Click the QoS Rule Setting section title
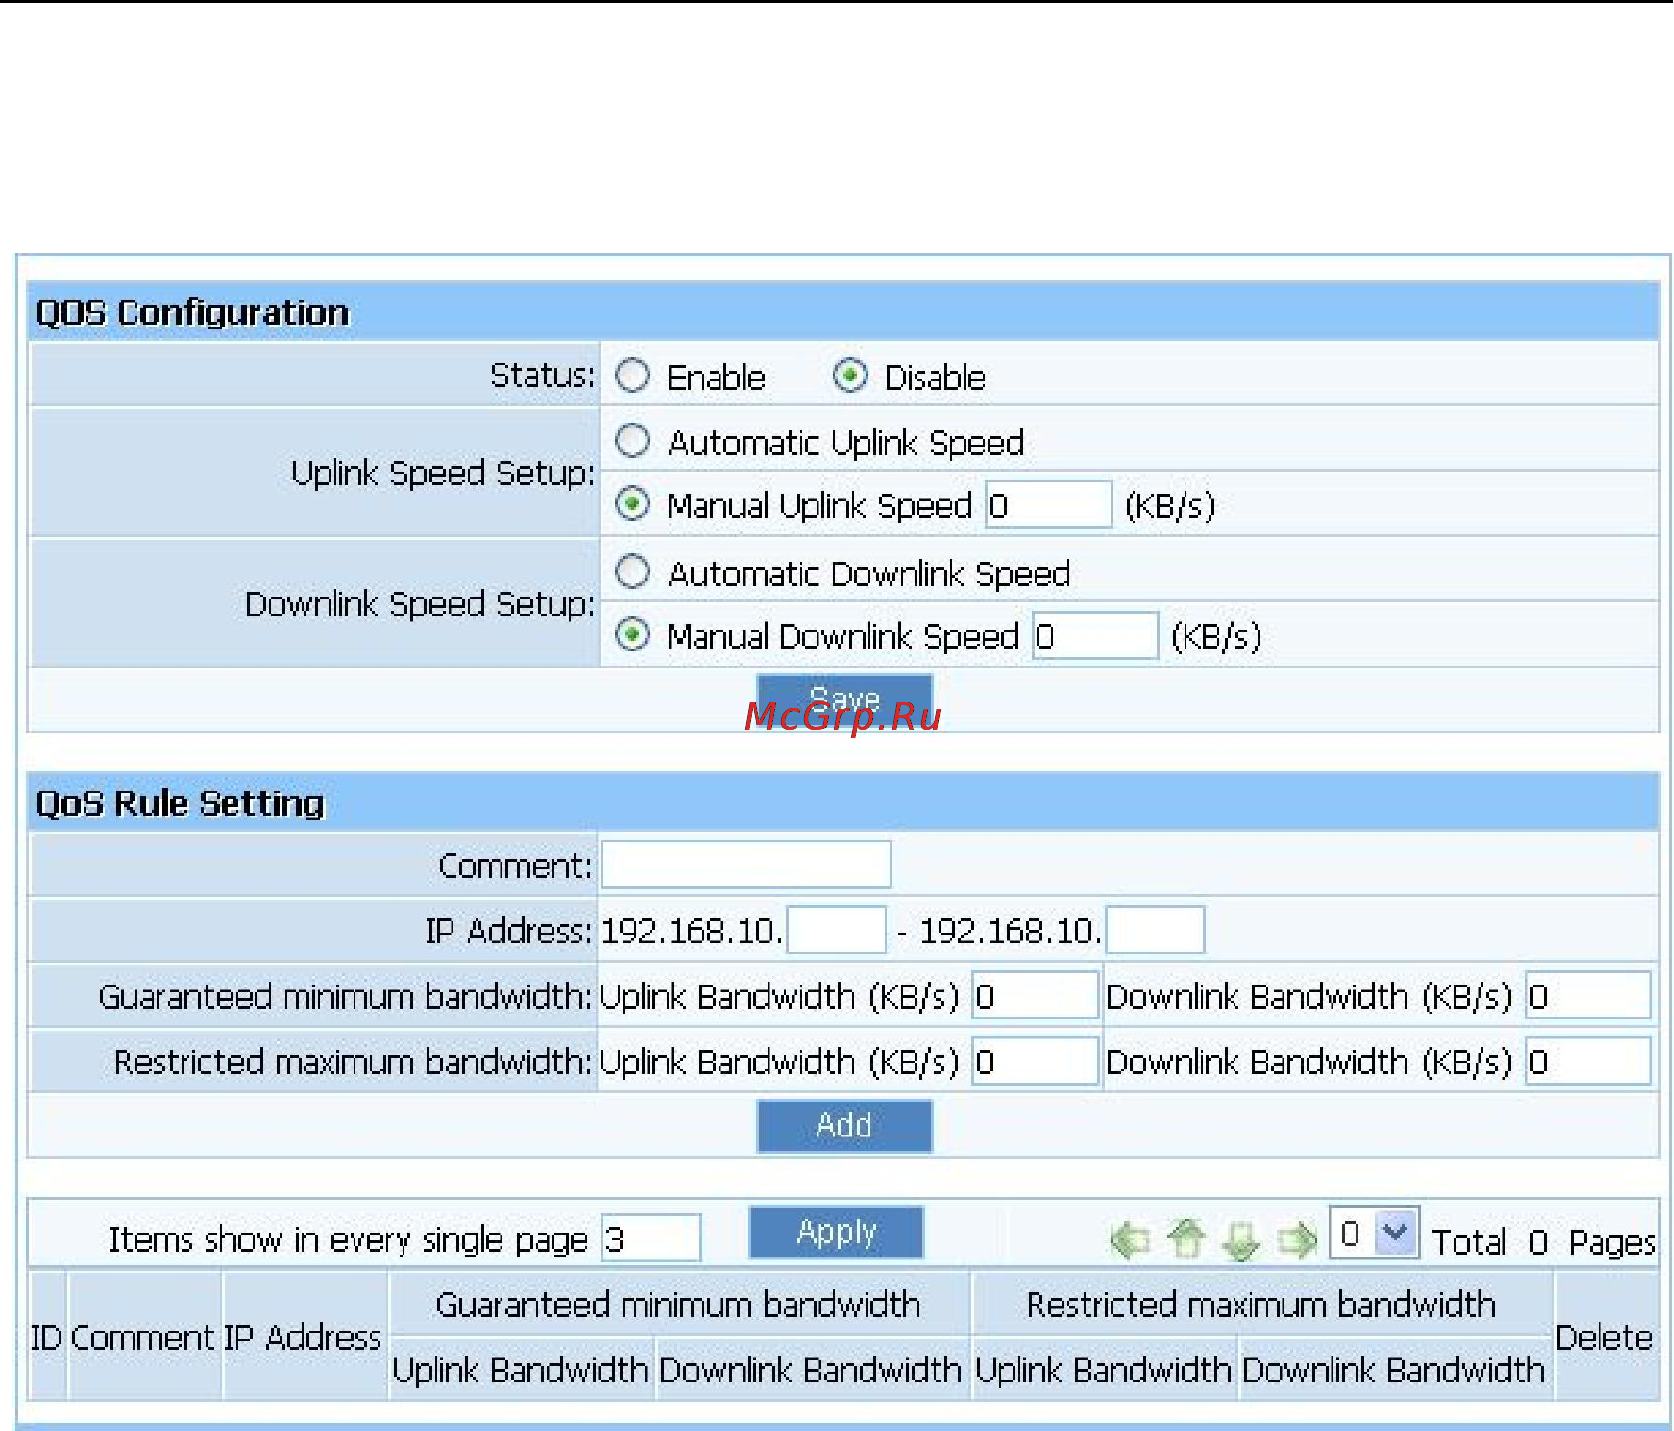 pyautogui.click(x=180, y=803)
